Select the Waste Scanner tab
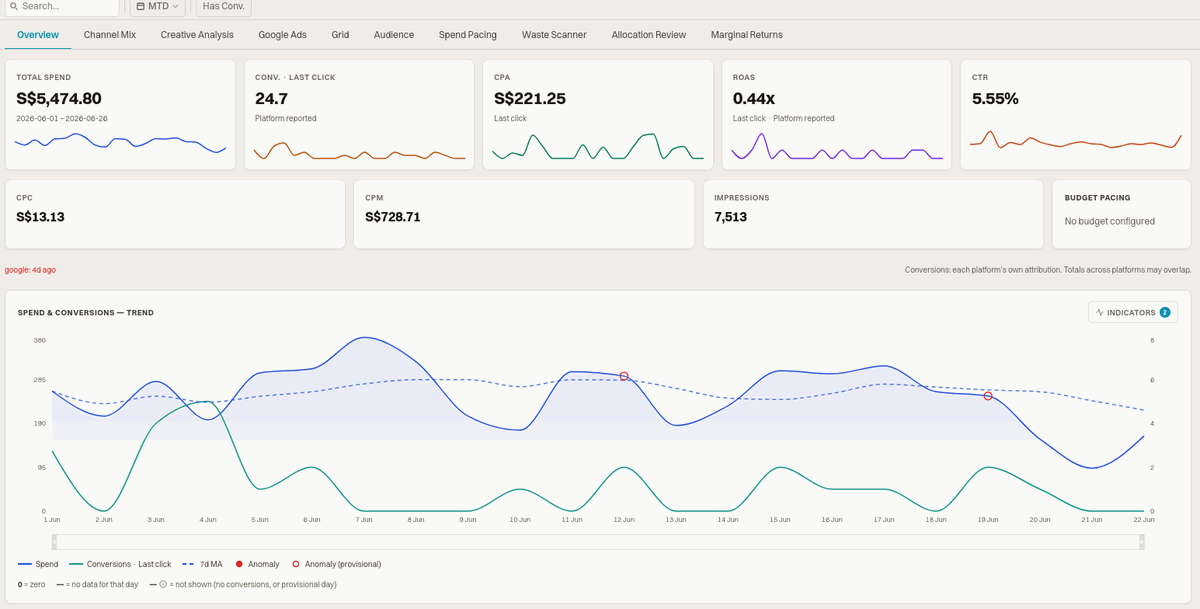 [x=554, y=35]
